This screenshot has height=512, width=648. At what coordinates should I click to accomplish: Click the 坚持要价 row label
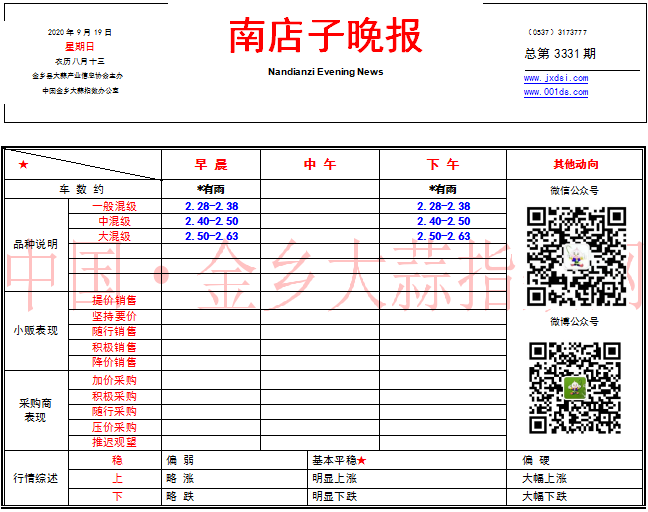114,316
